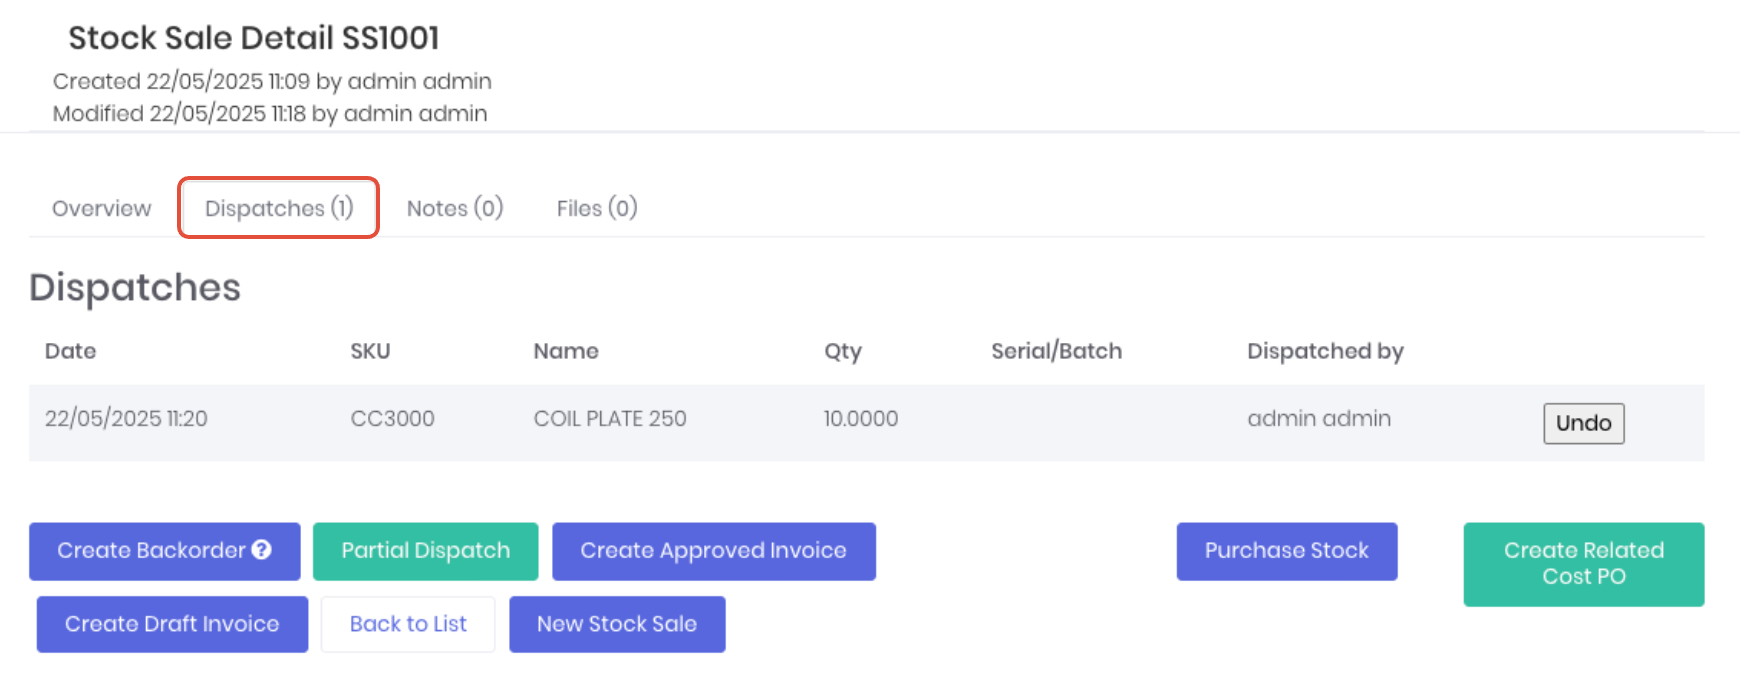1740x685 pixels.
Task: Click the Create Backorder button
Action: 165,551
